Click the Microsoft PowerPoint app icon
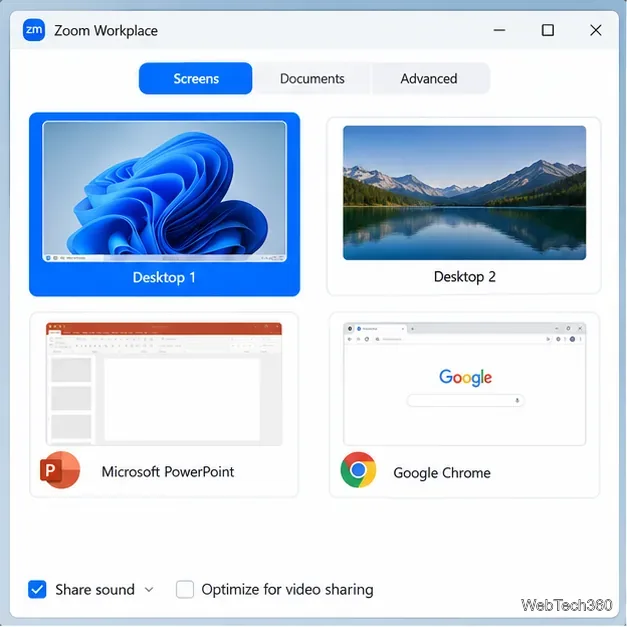This screenshot has height=627, width=627. 60,470
